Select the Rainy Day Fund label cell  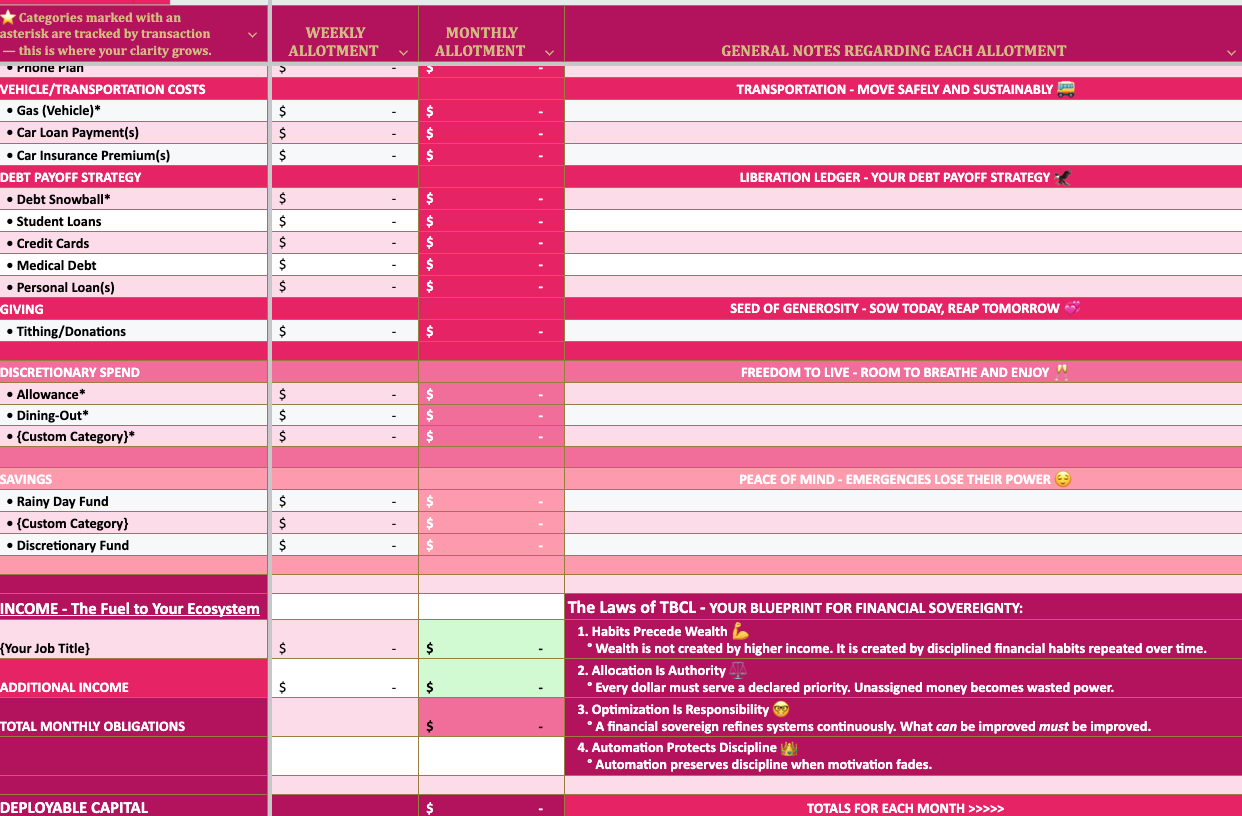click(134, 501)
